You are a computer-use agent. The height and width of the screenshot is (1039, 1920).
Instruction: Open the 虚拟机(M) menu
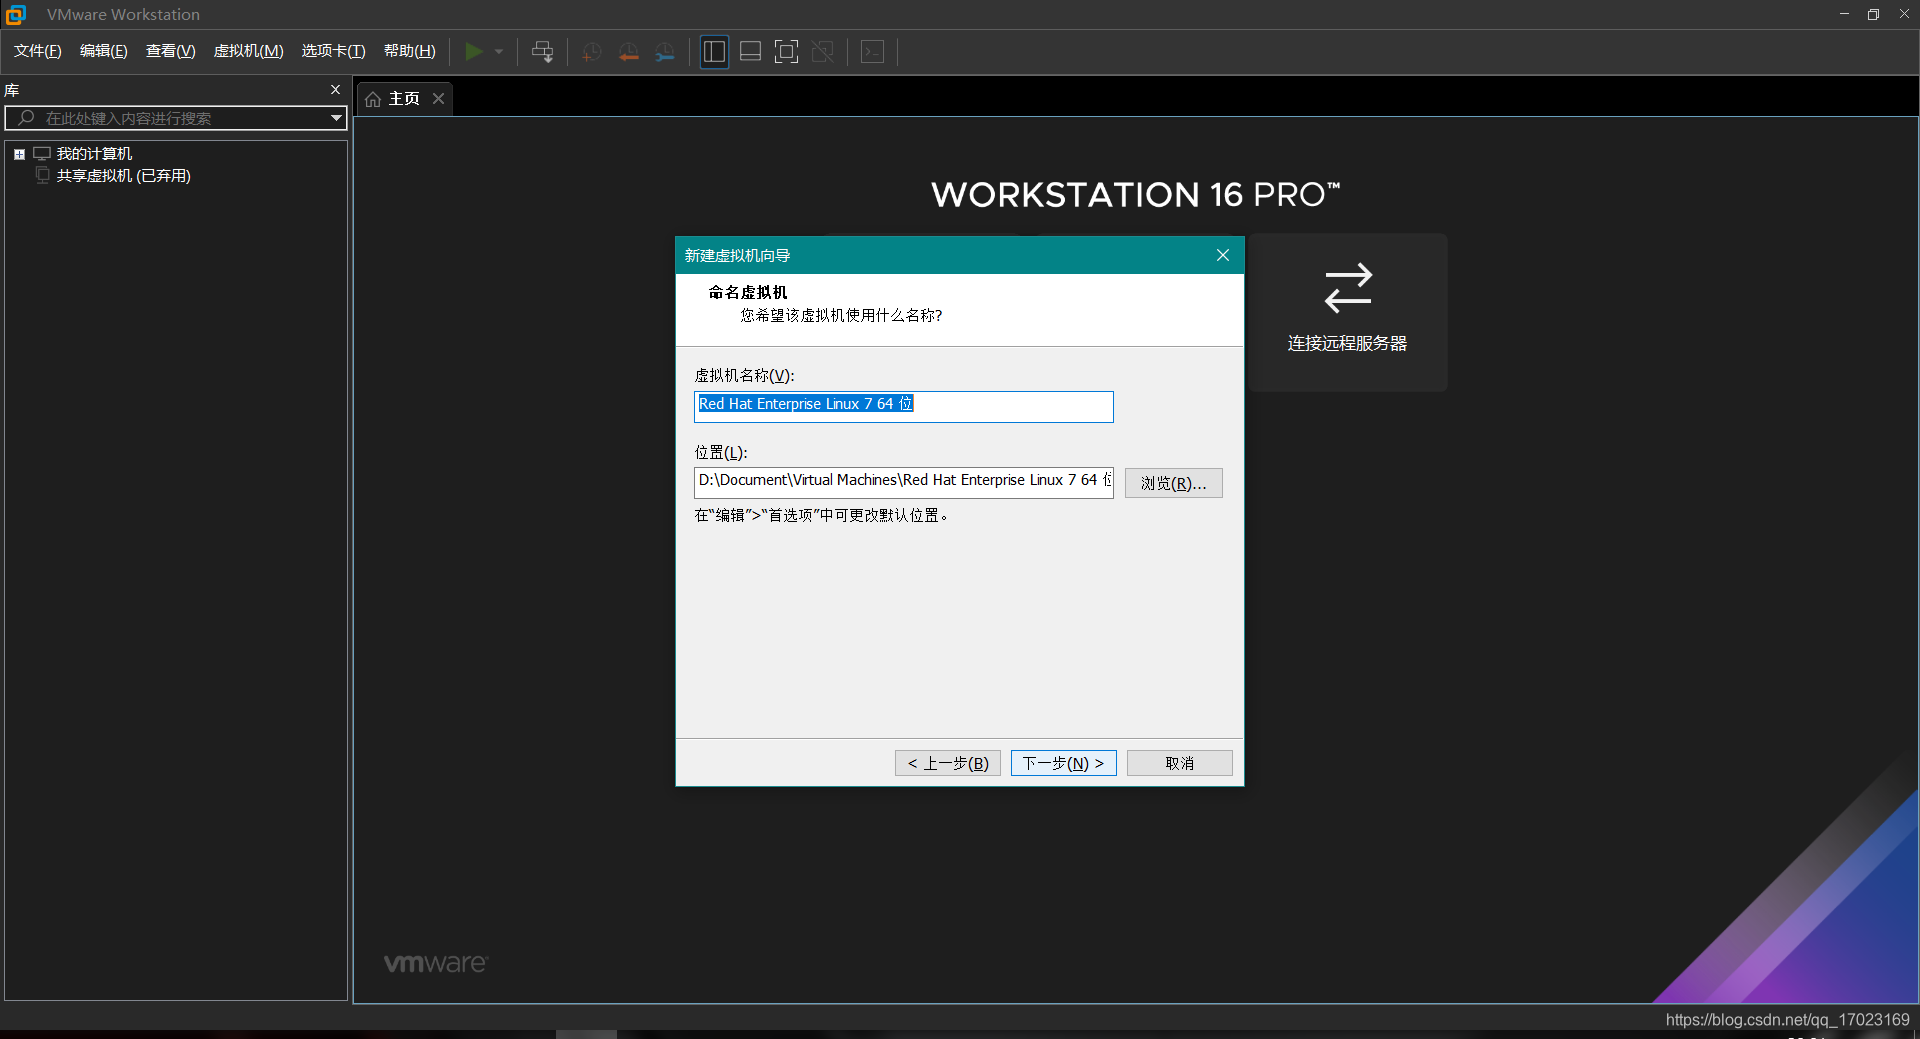[248, 51]
